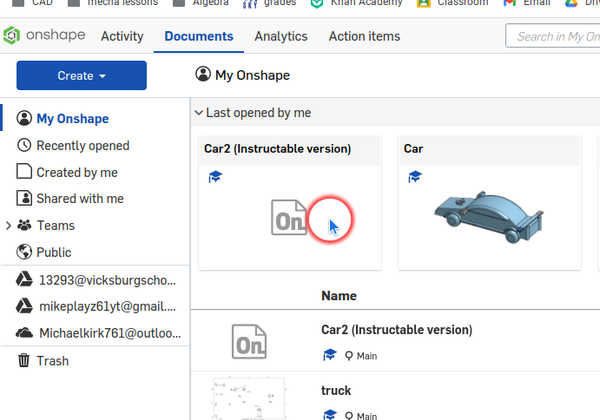Collapse the Last opened by me section
Screen dimensions: 600x420
199,113
